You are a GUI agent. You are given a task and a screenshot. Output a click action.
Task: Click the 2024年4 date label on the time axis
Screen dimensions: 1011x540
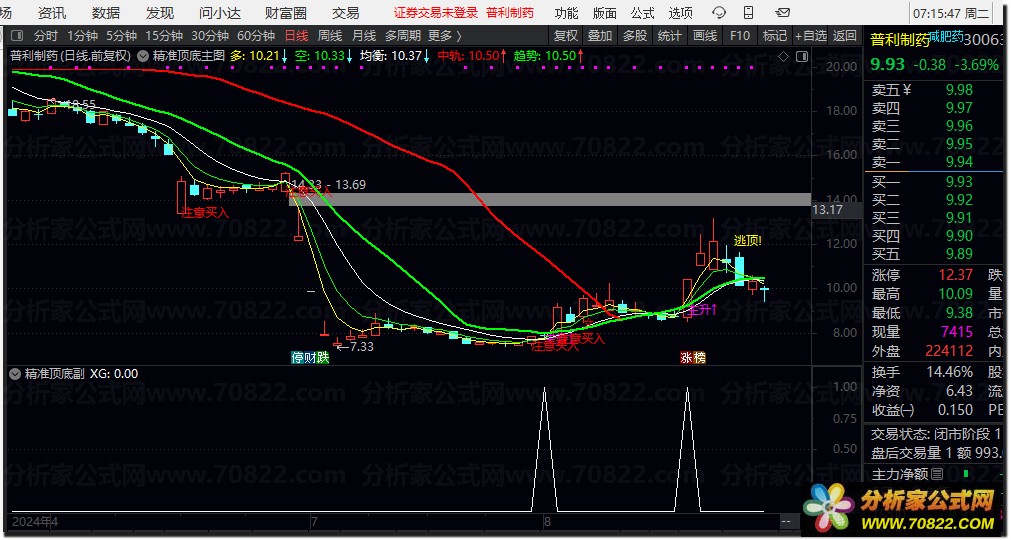tap(35, 521)
